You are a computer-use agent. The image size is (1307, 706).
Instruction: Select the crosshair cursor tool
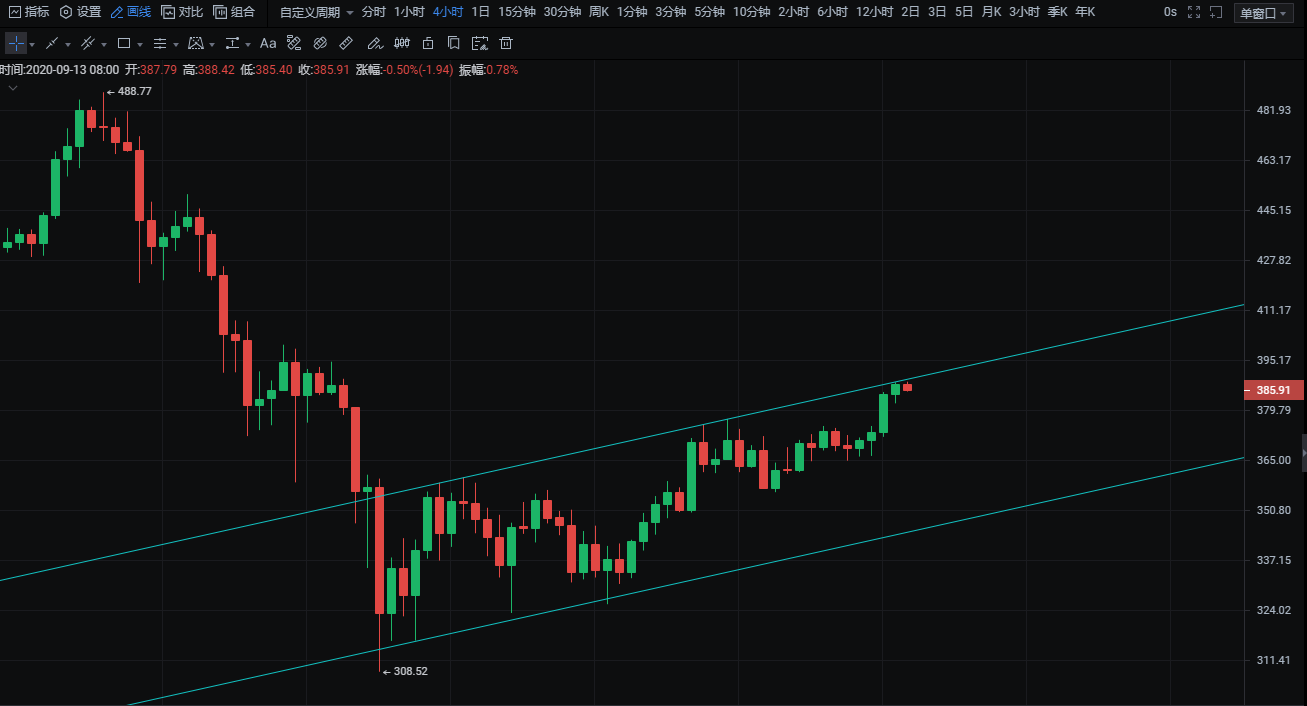[x=16, y=44]
